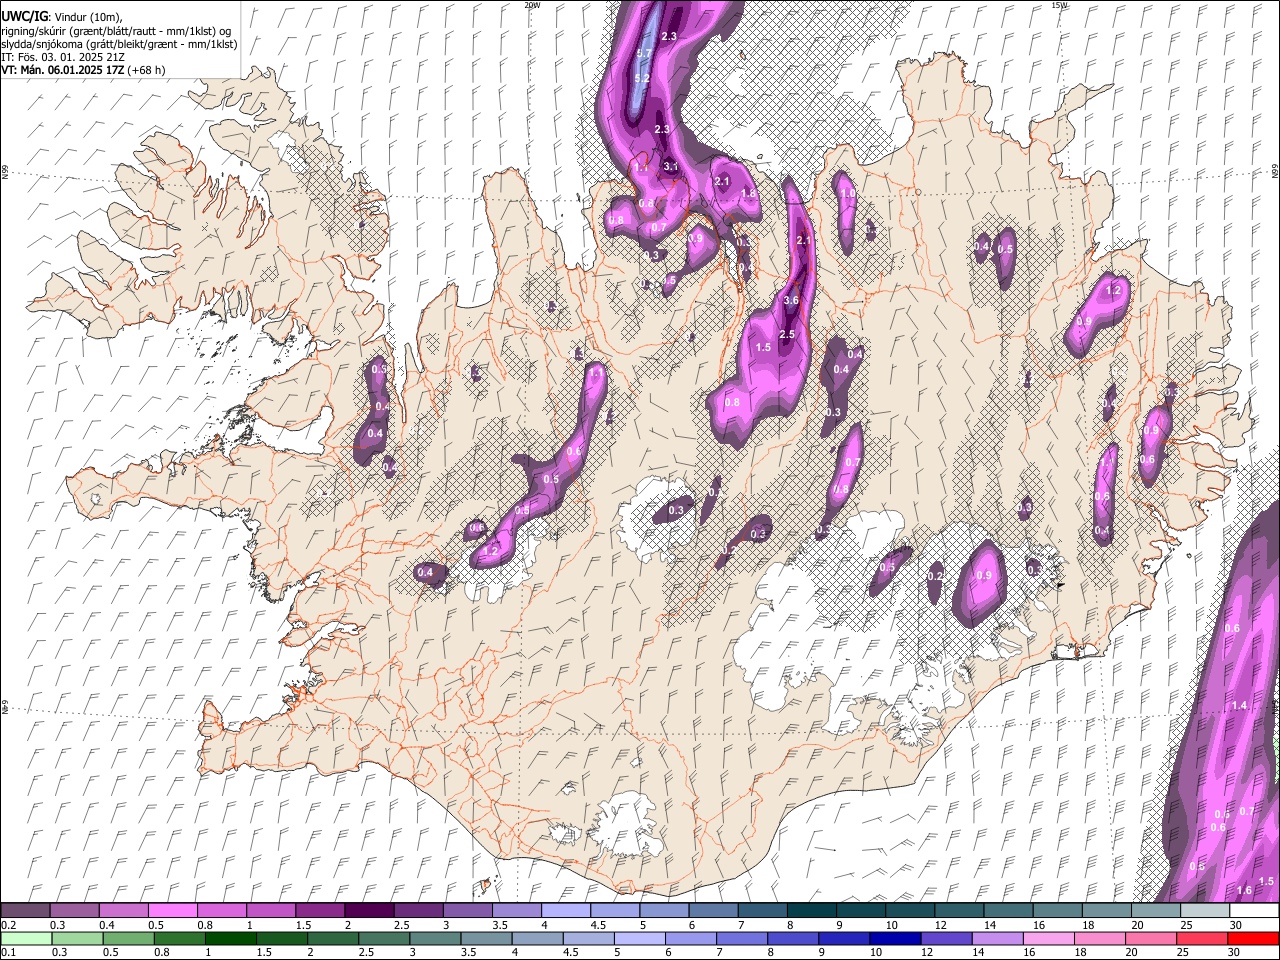
Task: Click the 'rigning/skúrir' legend line
Action: (118, 30)
